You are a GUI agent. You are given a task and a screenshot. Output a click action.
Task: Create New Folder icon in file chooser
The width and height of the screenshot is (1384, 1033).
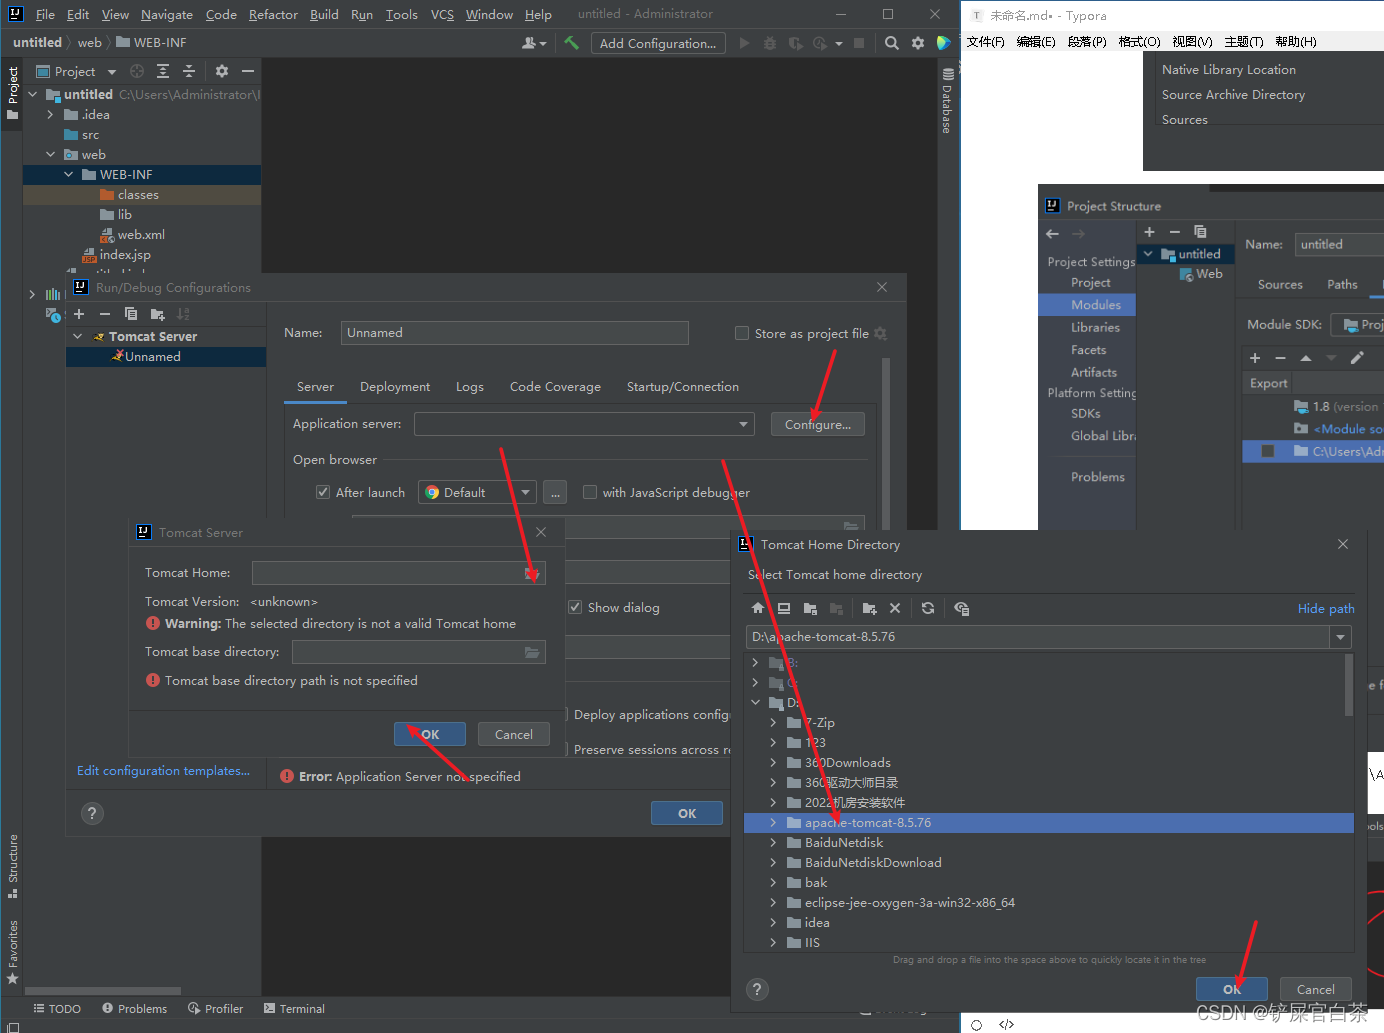pos(869,608)
